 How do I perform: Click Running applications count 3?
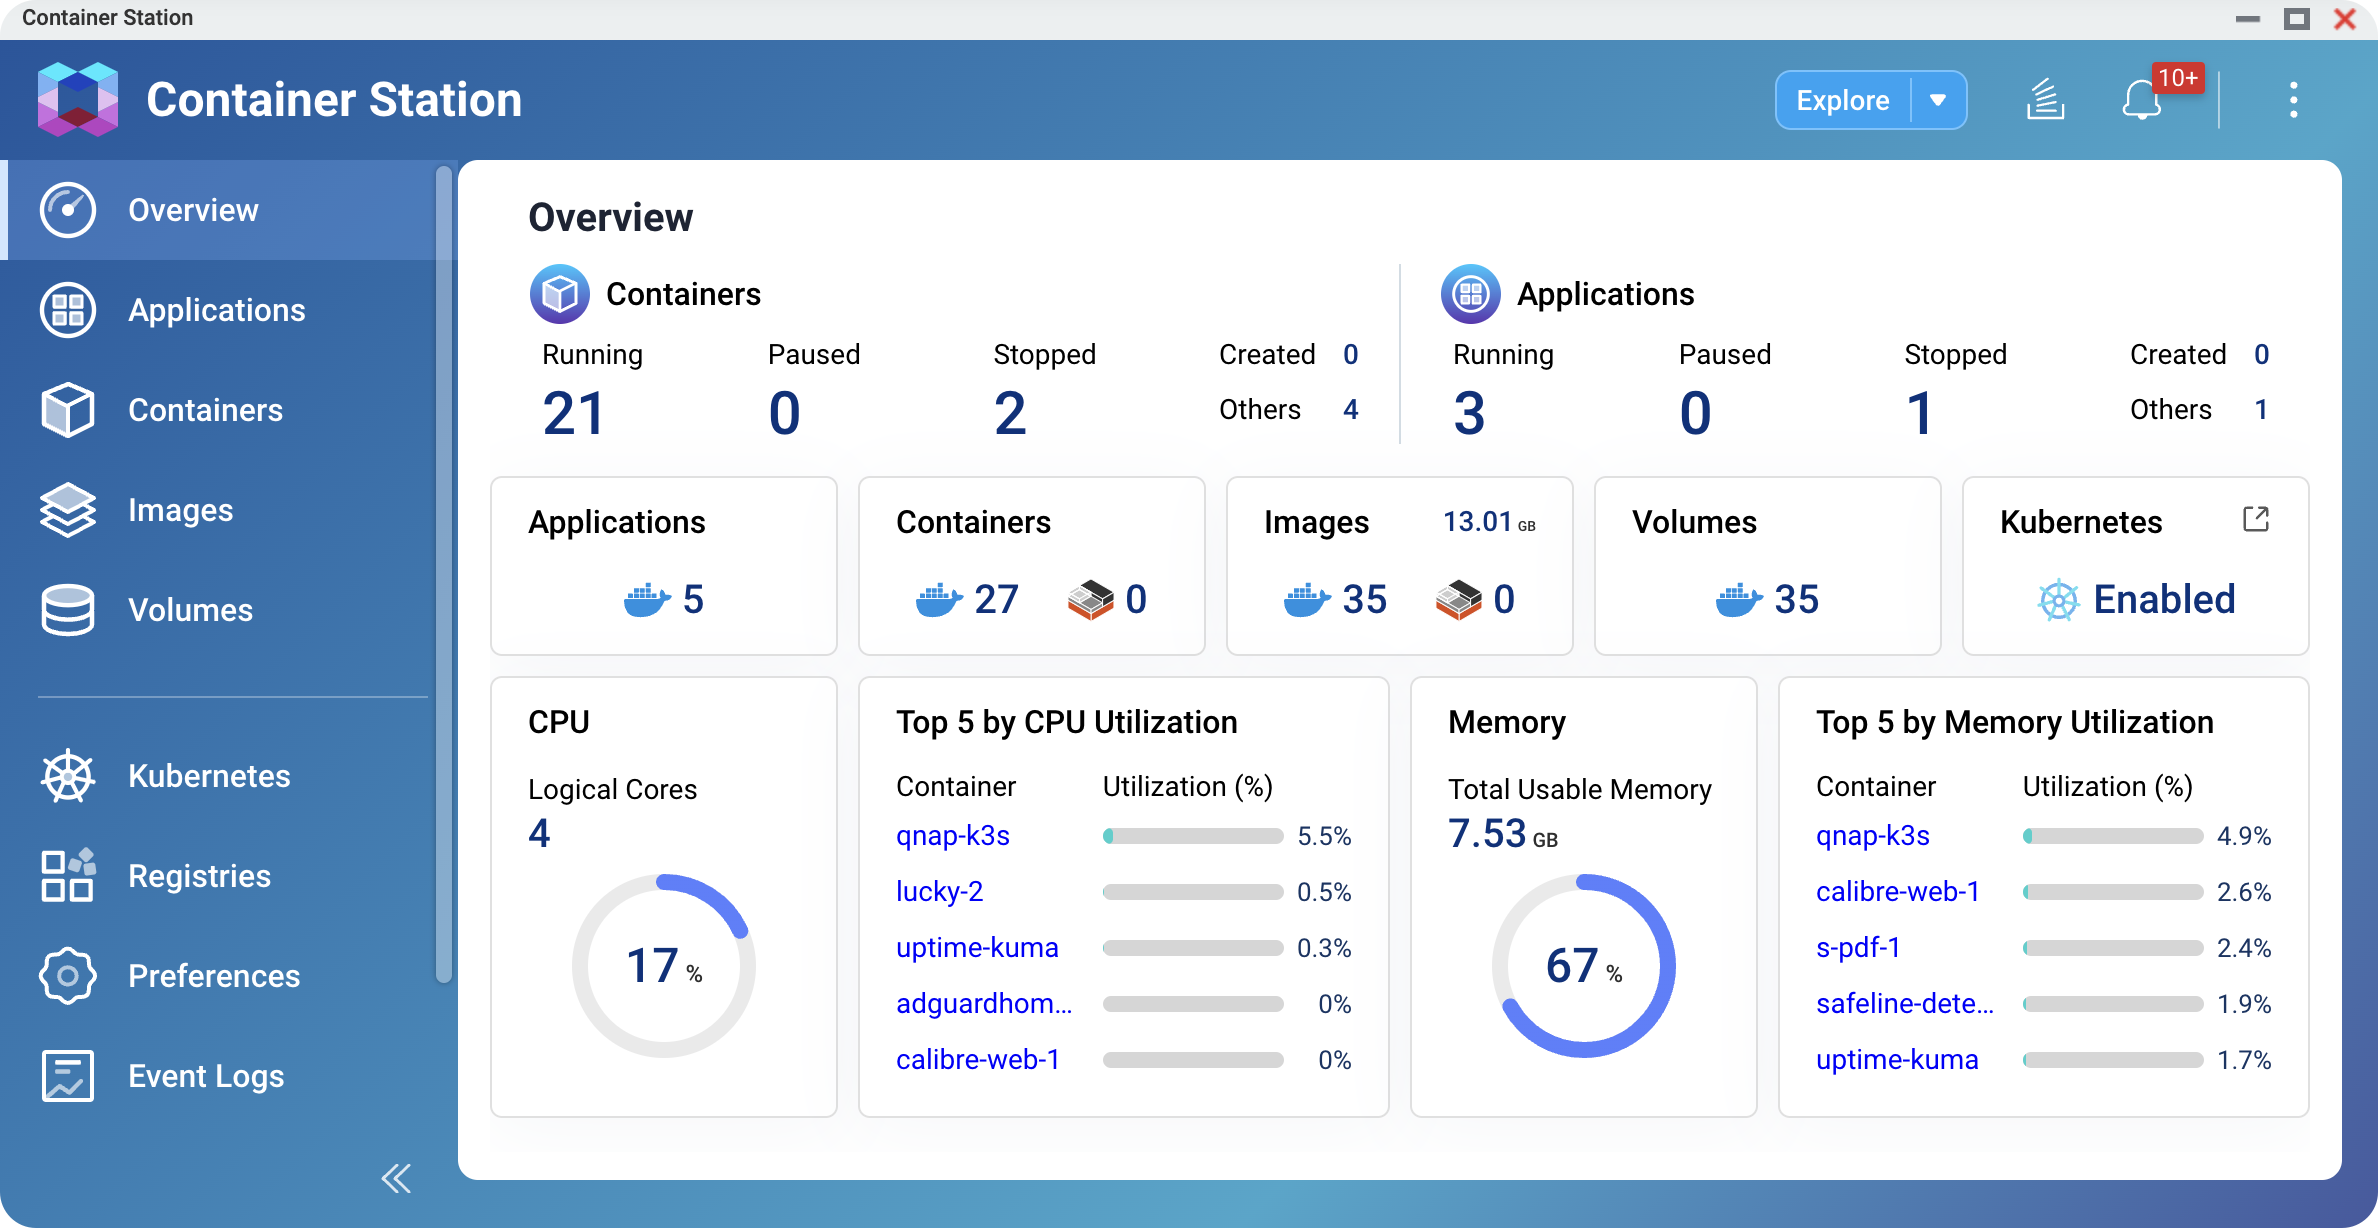tap(1469, 413)
